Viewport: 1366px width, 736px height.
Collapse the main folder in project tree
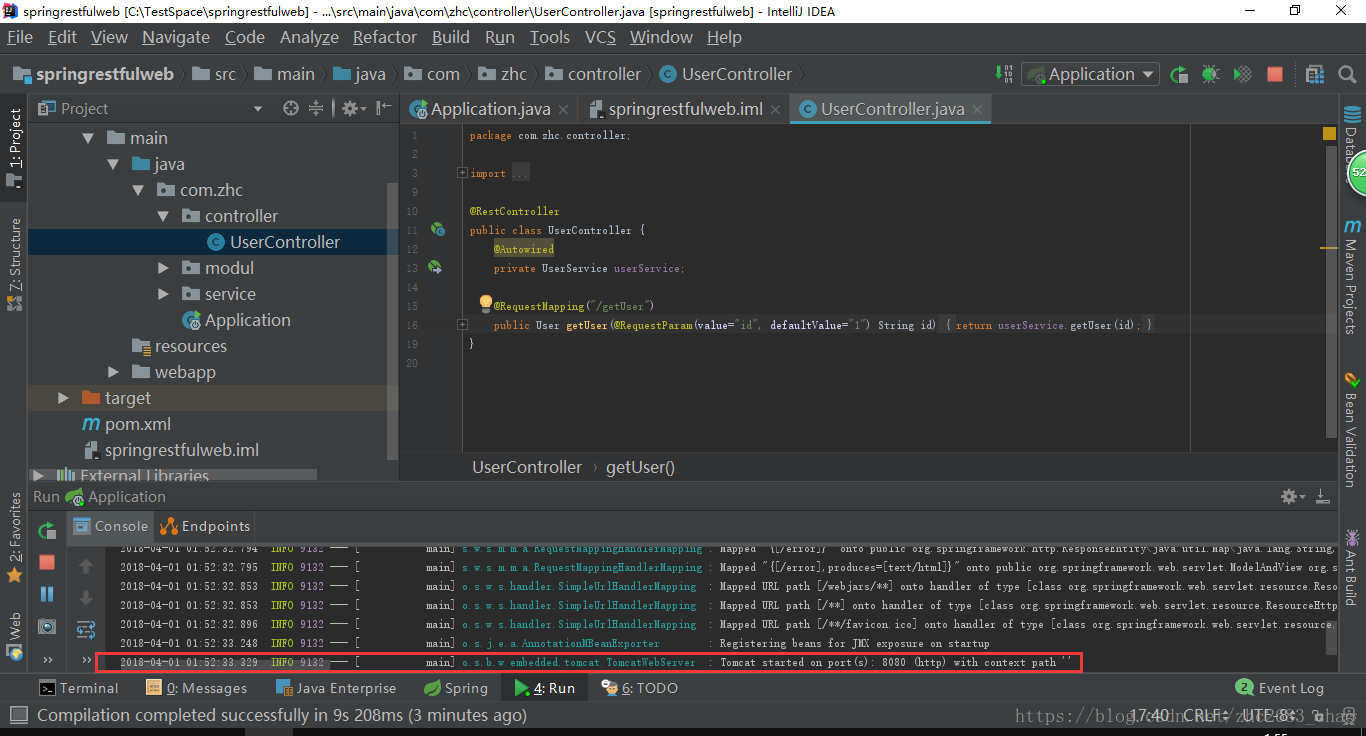88,138
